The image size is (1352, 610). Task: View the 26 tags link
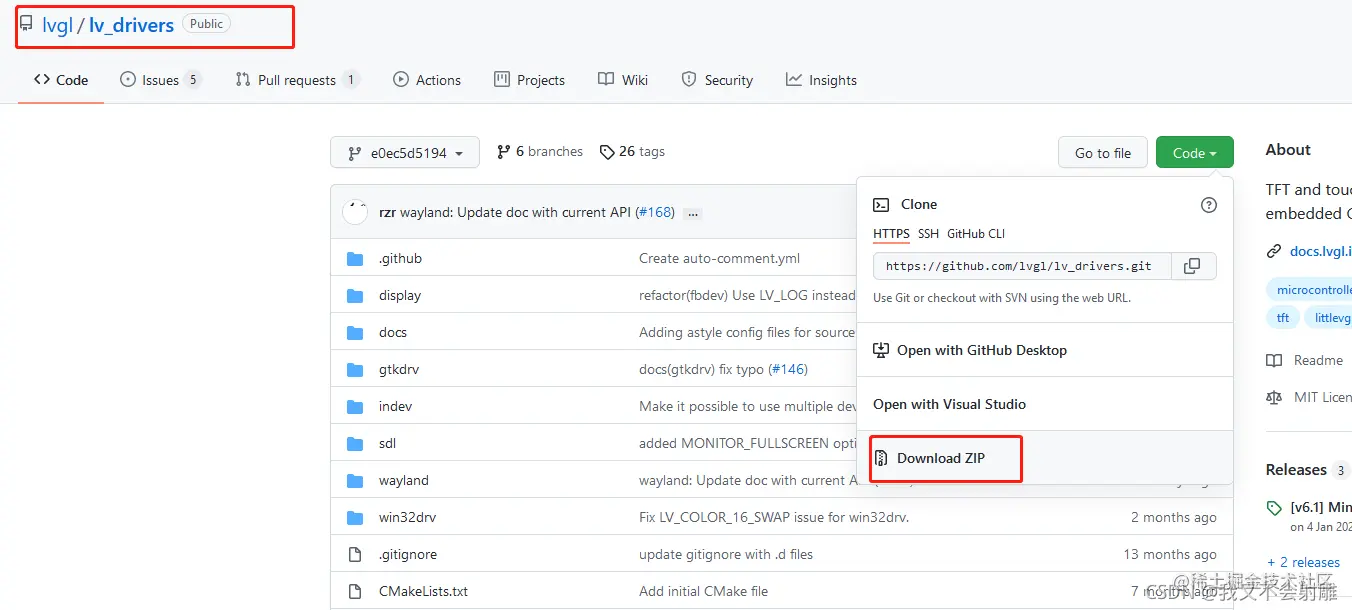(632, 152)
